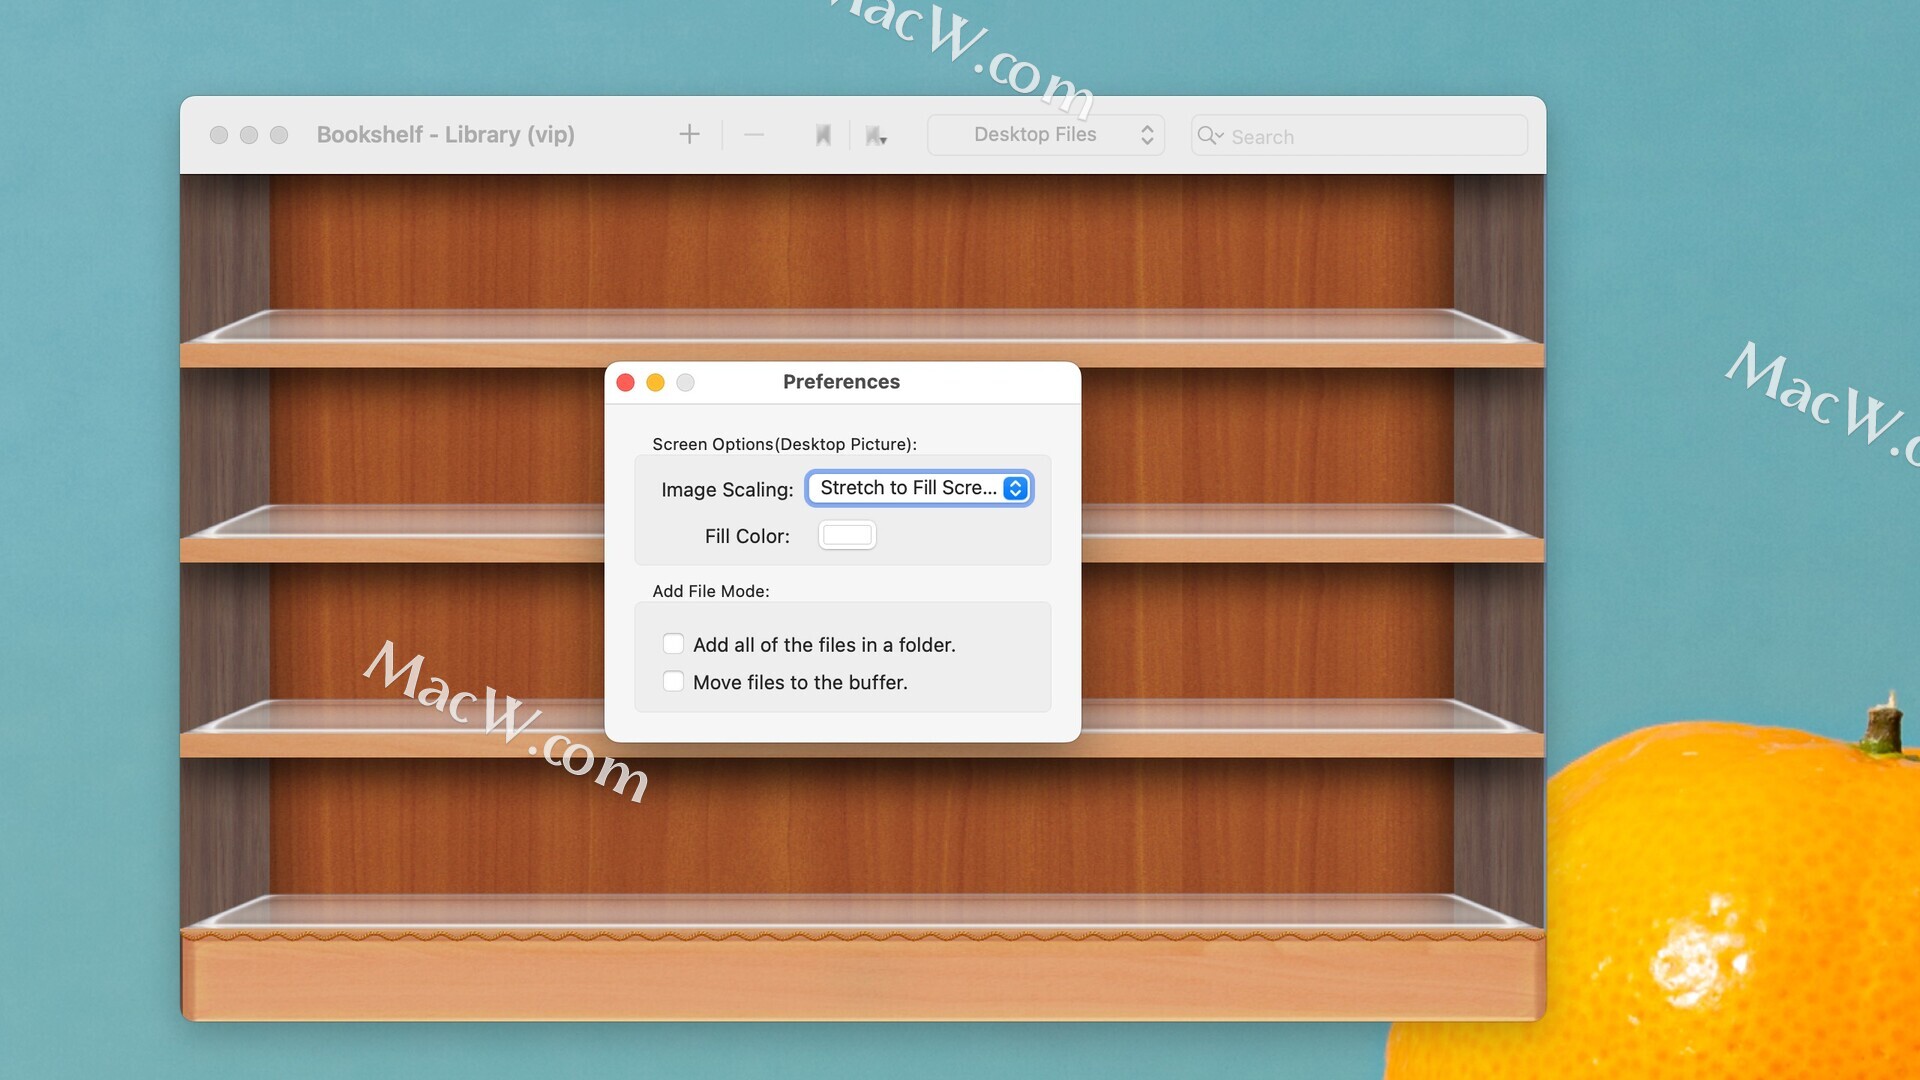Image resolution: width=1920 pixels, height=1080 pixels.
Task: Click the Fill Color swatch
Action: click(847, 535)
